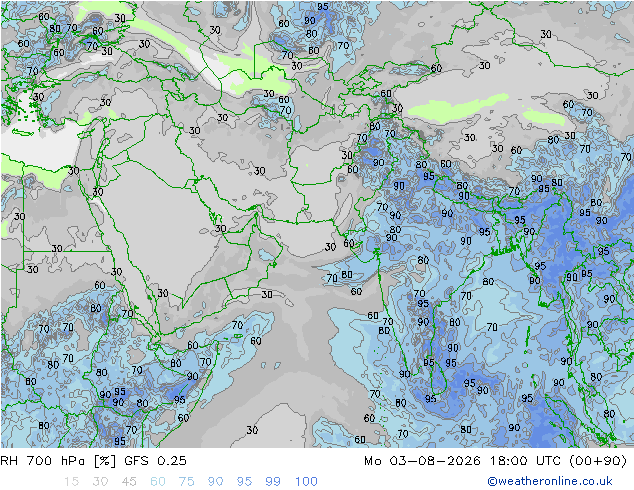Click the '18:00 UTC' time text
Image resolution: width=634 pixels, height=490 pixels.
point(525,461)
